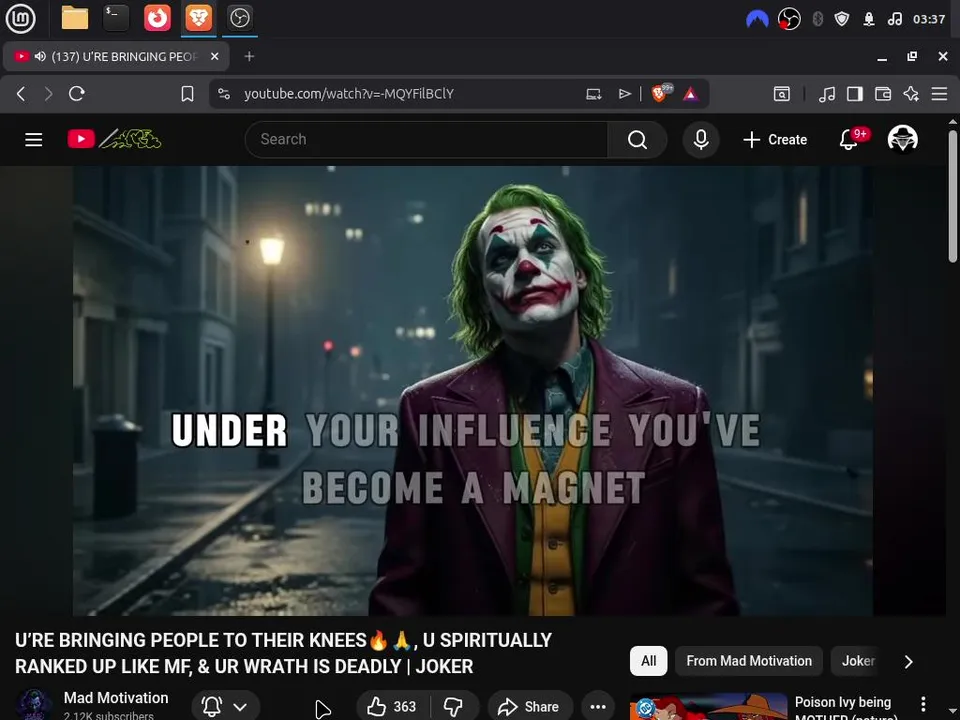
Task: Open the NordVPN tray icon
Action: click(757, 19)
